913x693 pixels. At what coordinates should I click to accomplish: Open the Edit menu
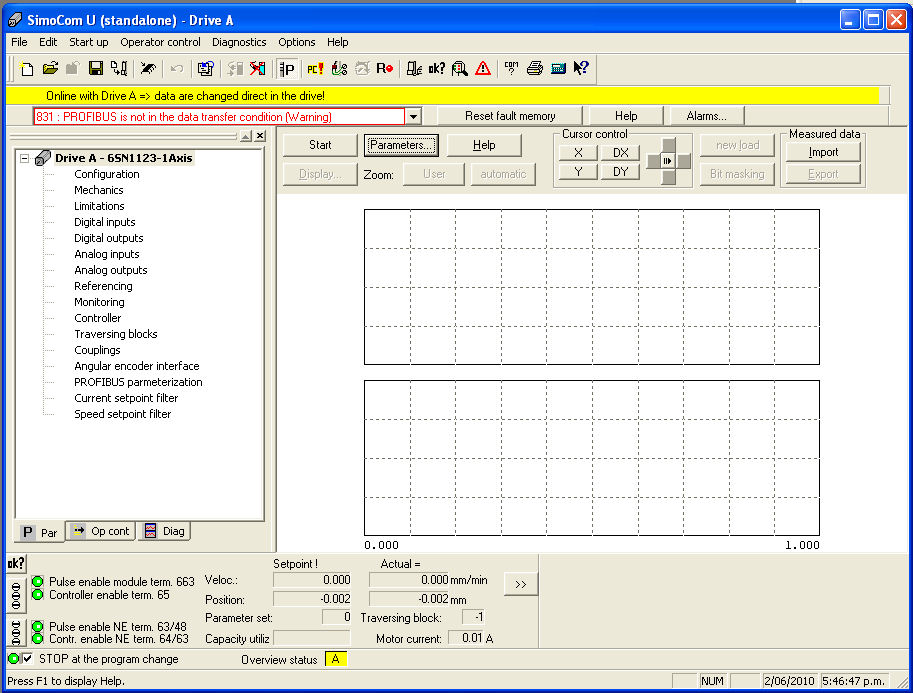point(48,42)
